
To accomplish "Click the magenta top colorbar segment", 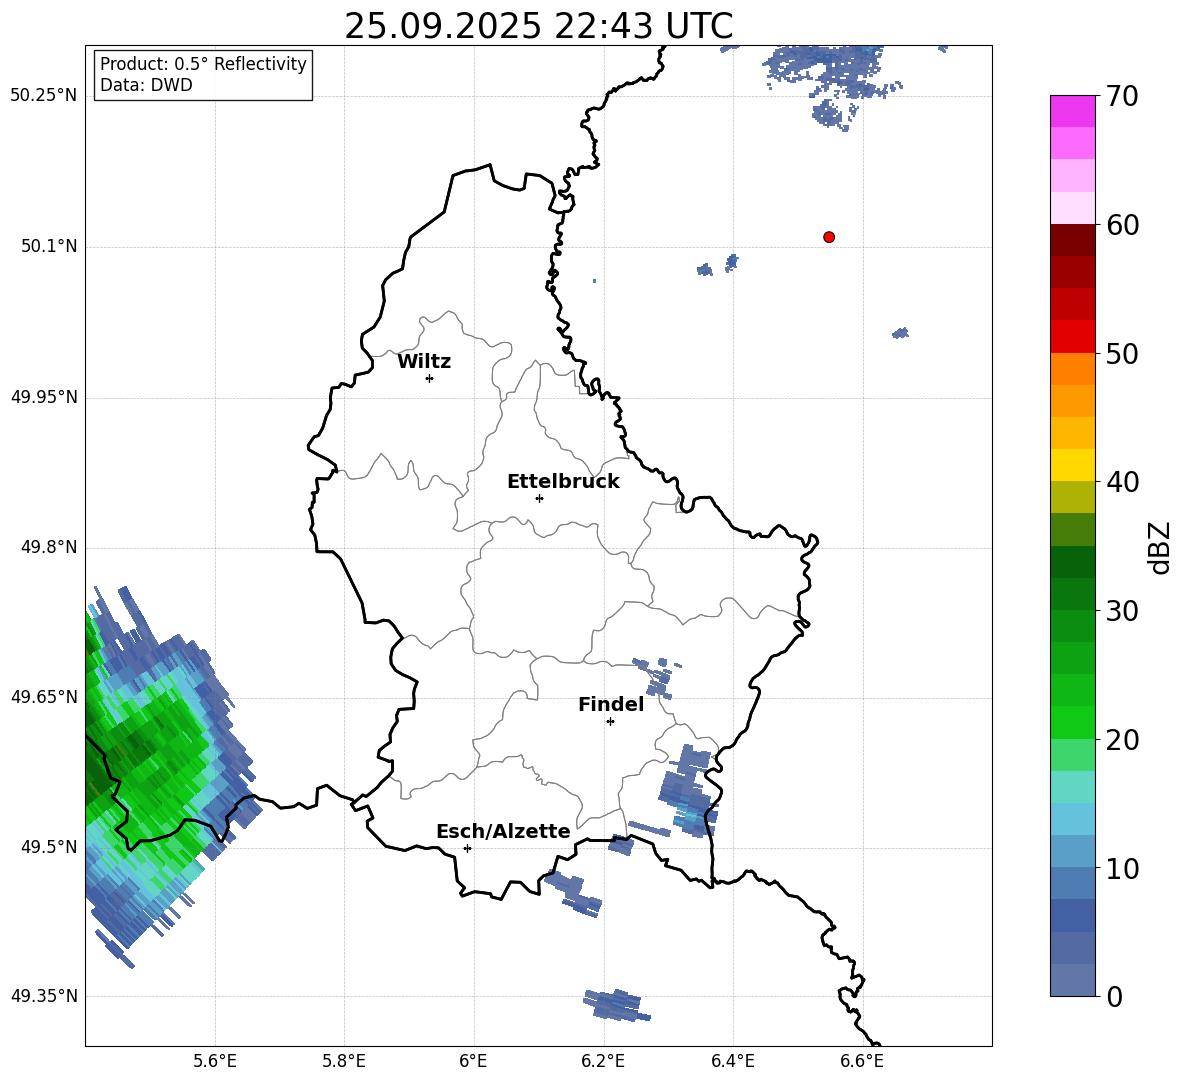I will (1073, 111).
